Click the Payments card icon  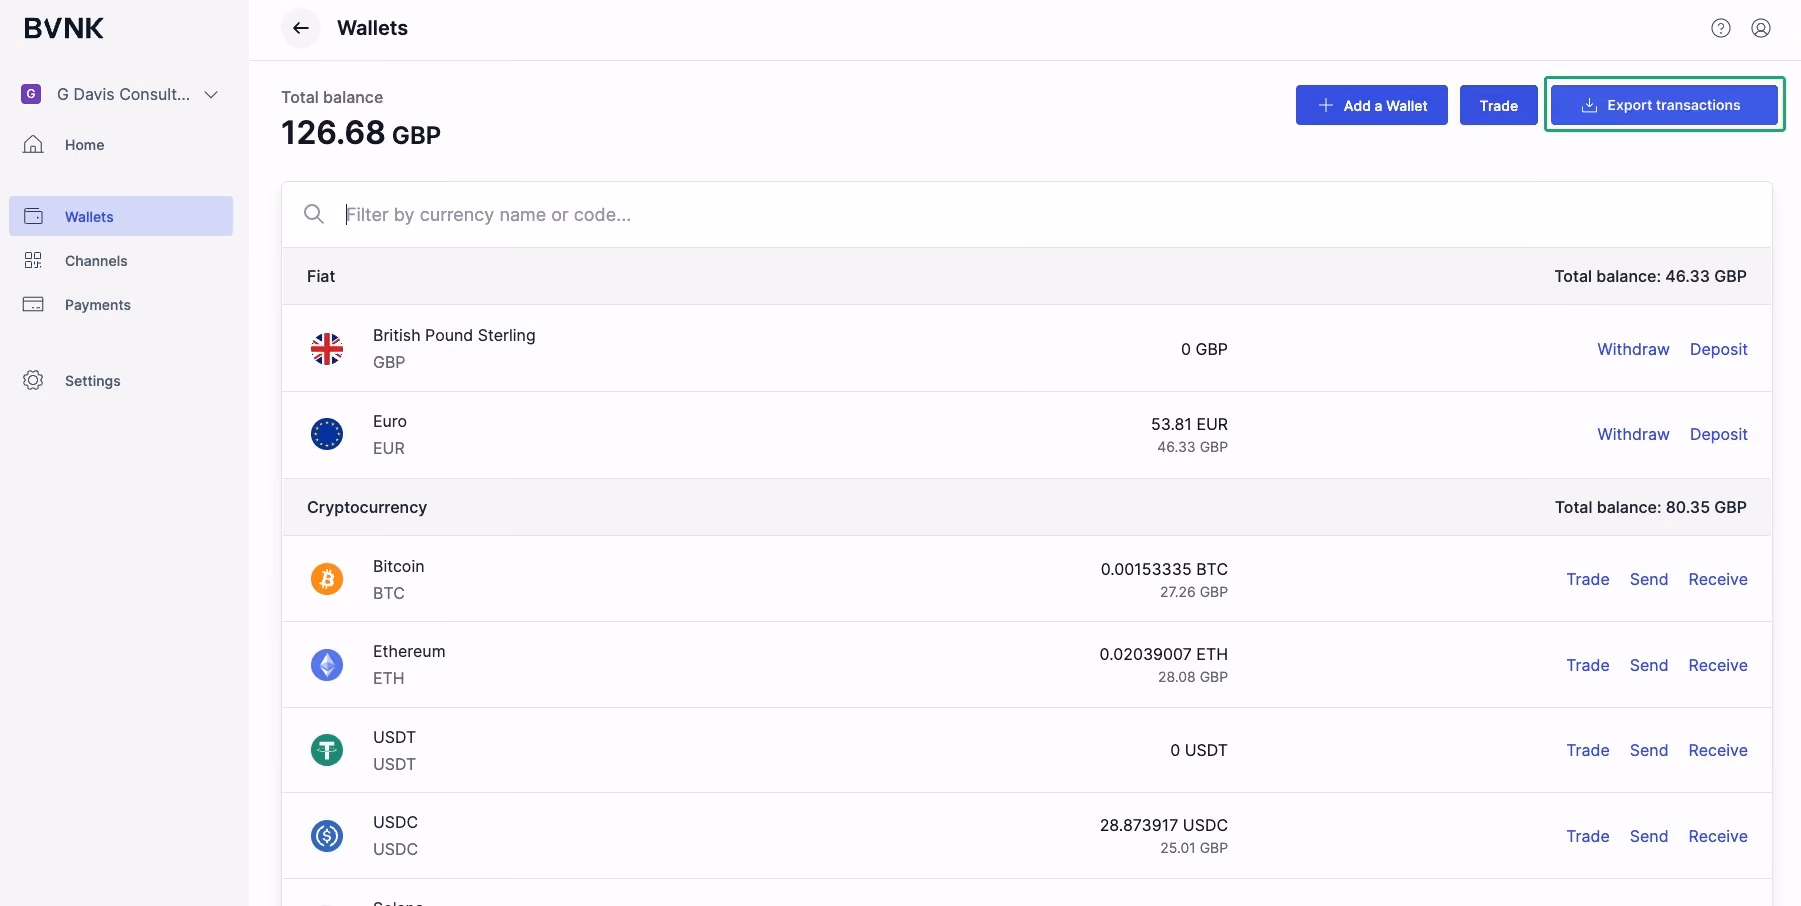[x=33, y=304]
